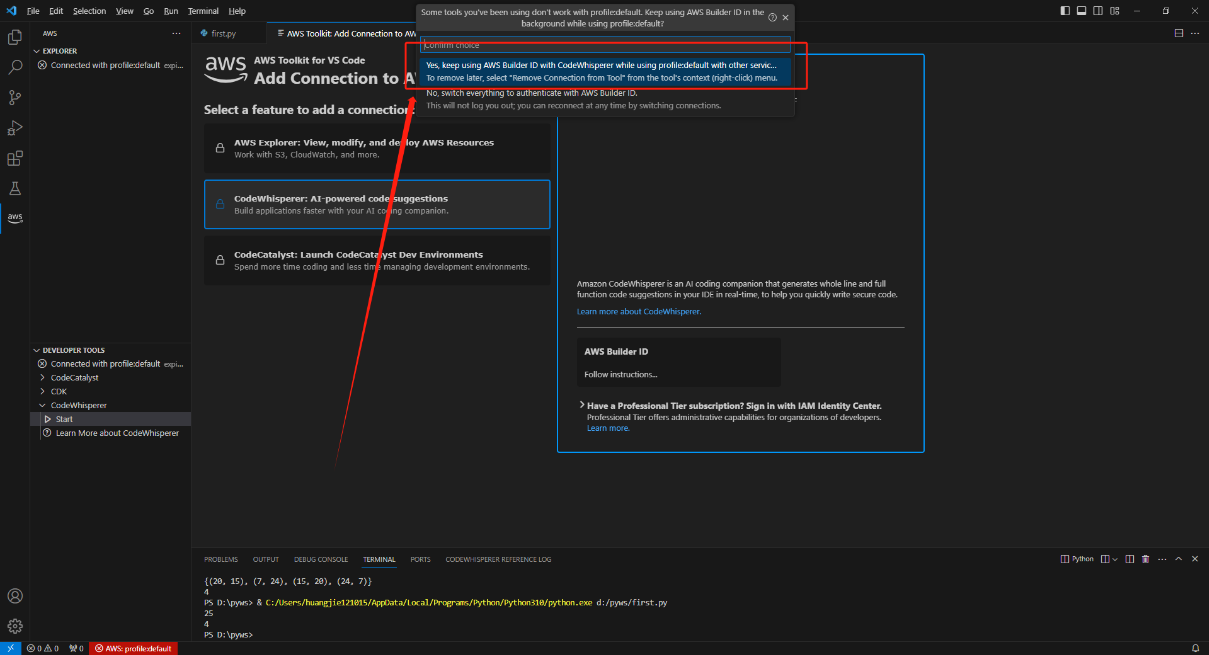Click the split editor icon
The image size is (1209, 655).
pos(1178,33)
